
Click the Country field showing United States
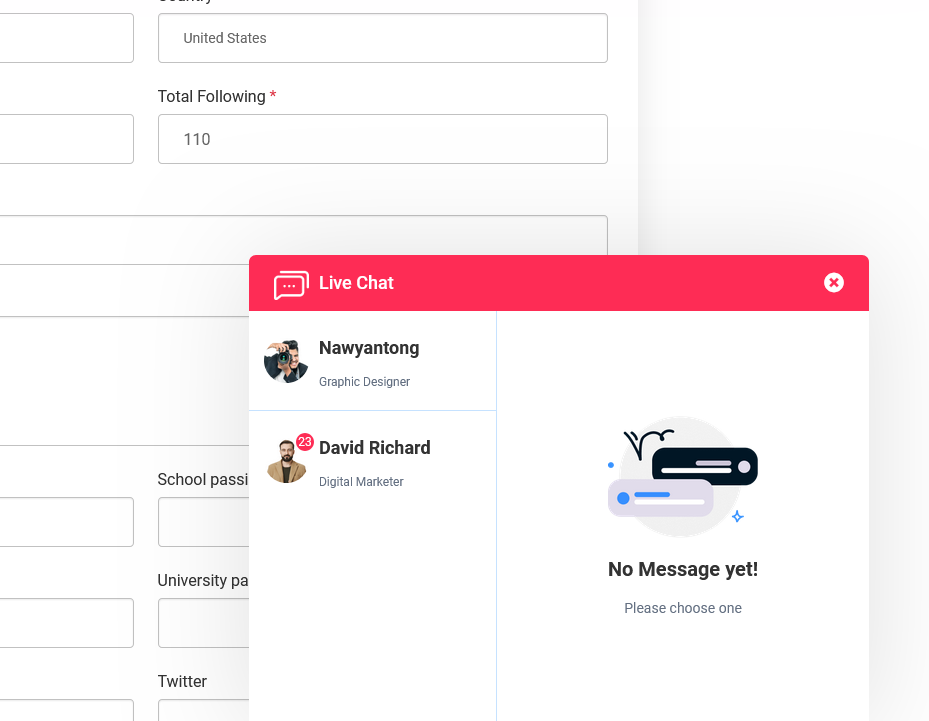(x=382, y=38)
